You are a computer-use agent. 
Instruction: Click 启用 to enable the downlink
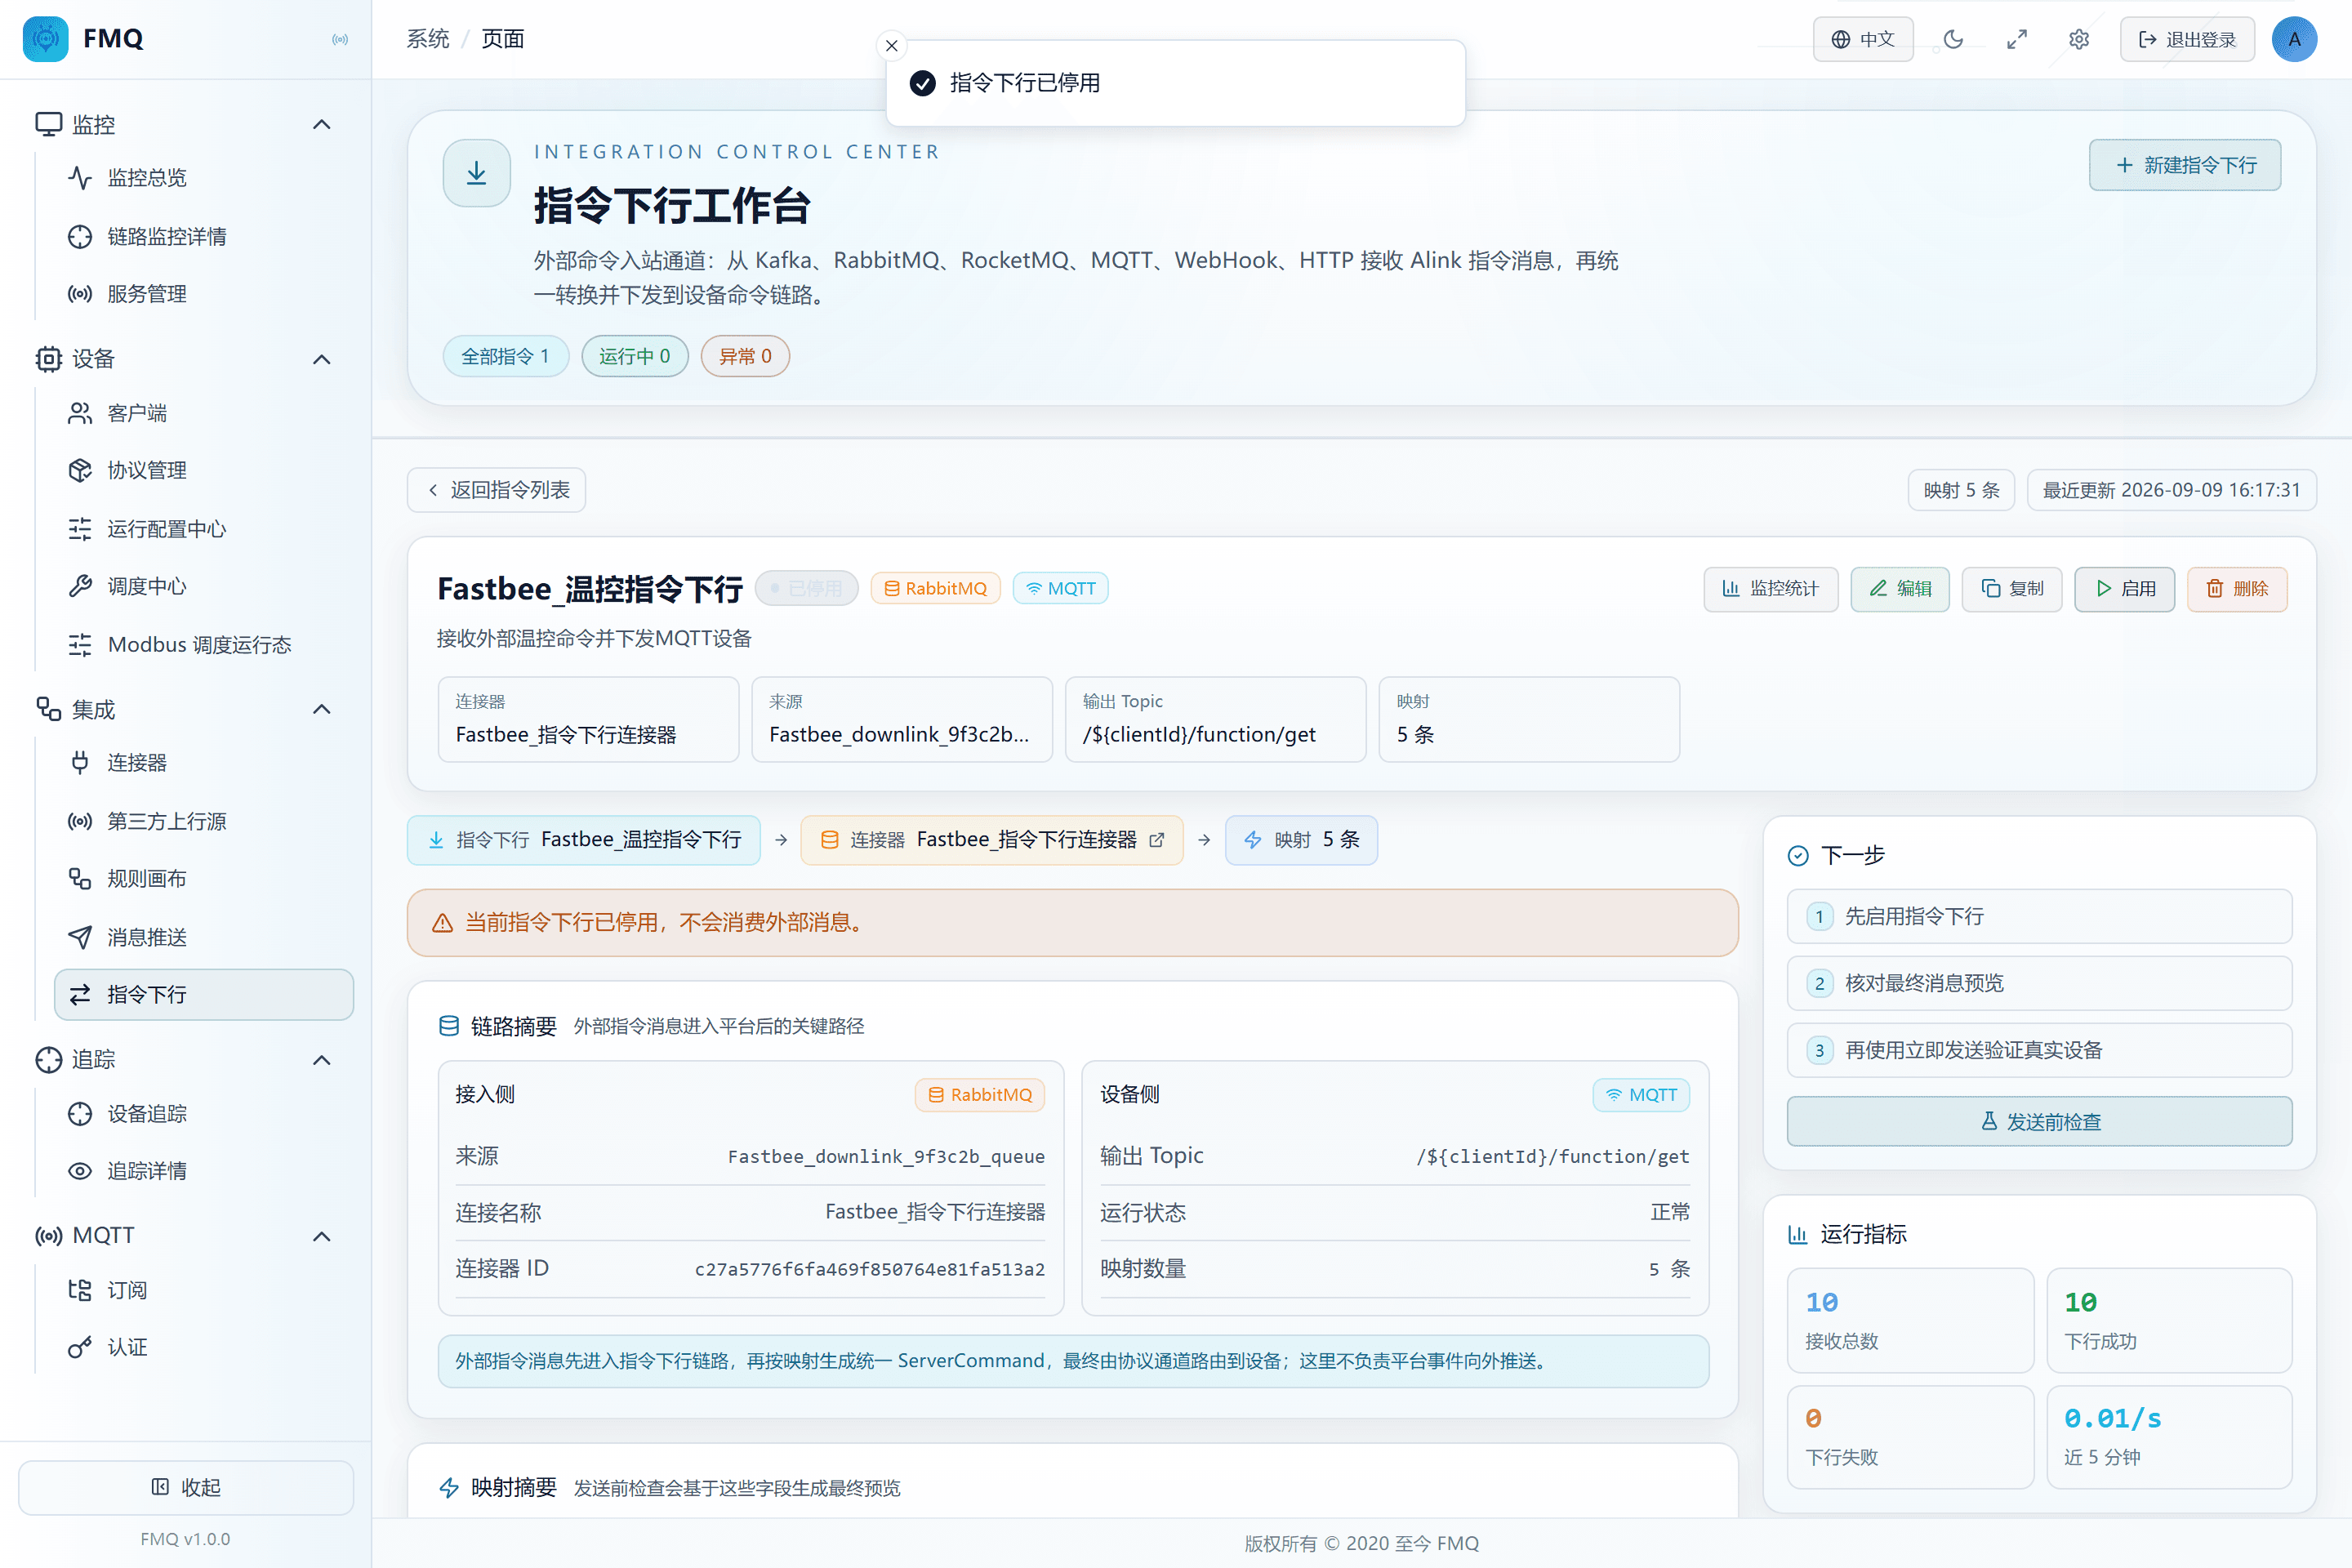[x=2124, y=589]
